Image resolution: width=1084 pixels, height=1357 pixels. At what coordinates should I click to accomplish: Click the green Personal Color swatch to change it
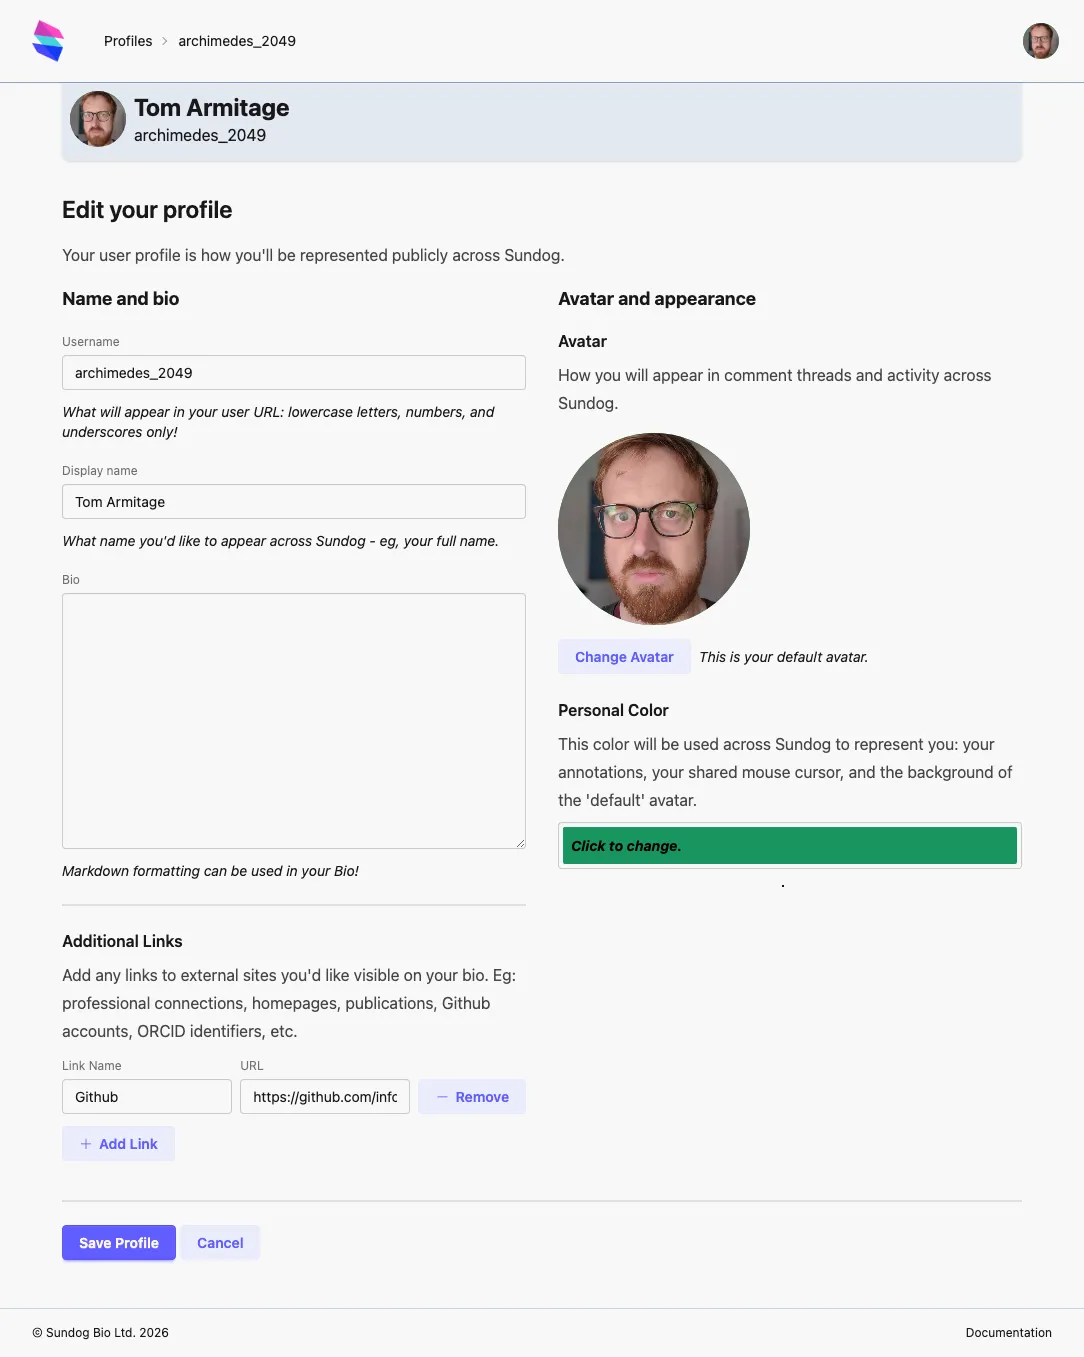(x=789, y=845)
